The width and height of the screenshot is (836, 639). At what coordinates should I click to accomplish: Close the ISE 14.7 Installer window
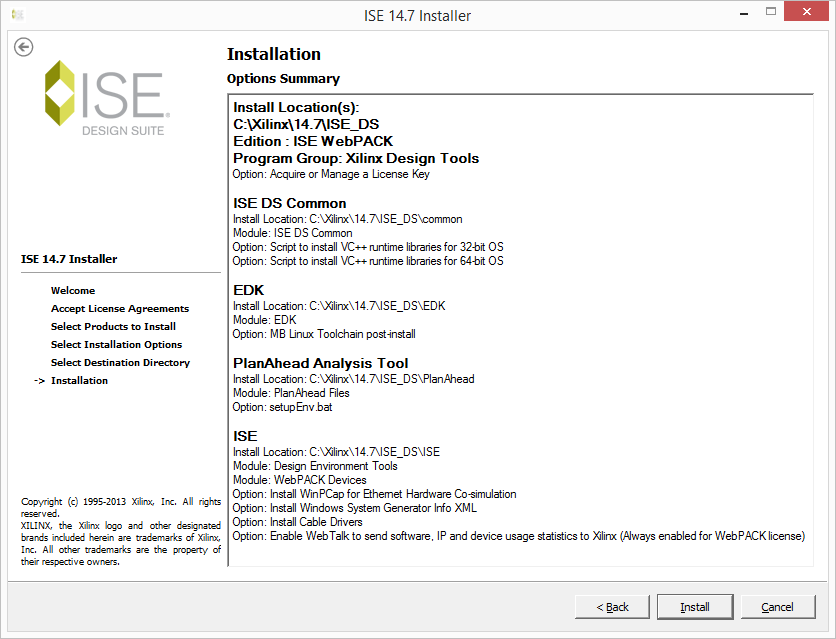[807, 11]
